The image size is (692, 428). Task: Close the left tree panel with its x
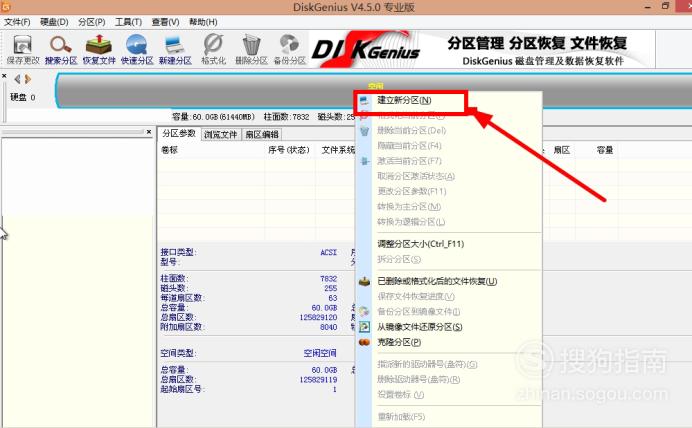coord(149,131)
